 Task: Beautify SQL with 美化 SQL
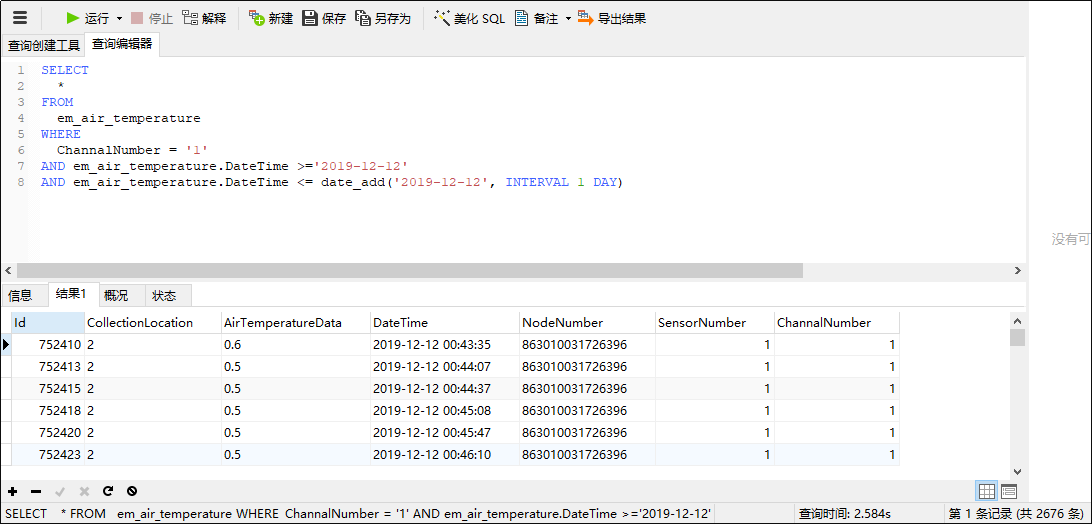pos(469,19)
